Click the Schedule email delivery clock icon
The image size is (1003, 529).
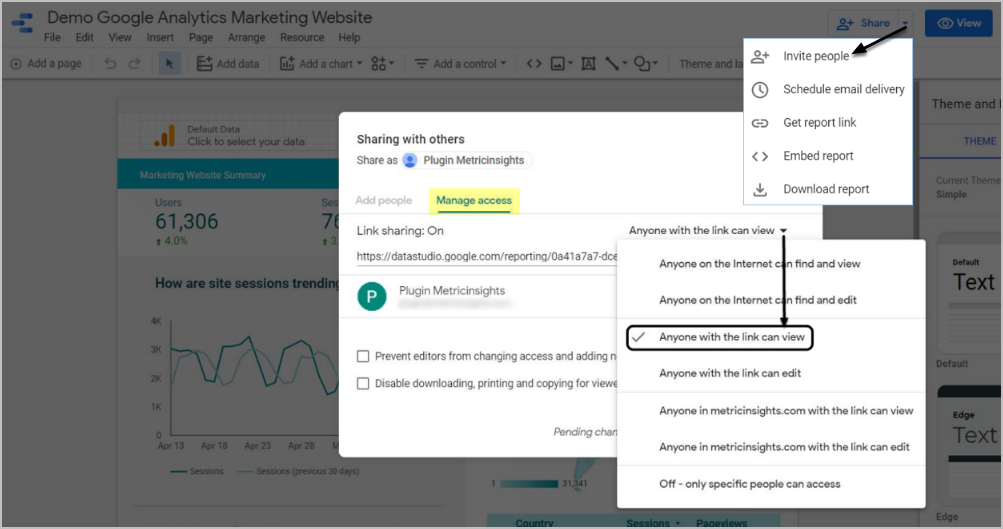[x=760, y=90]
